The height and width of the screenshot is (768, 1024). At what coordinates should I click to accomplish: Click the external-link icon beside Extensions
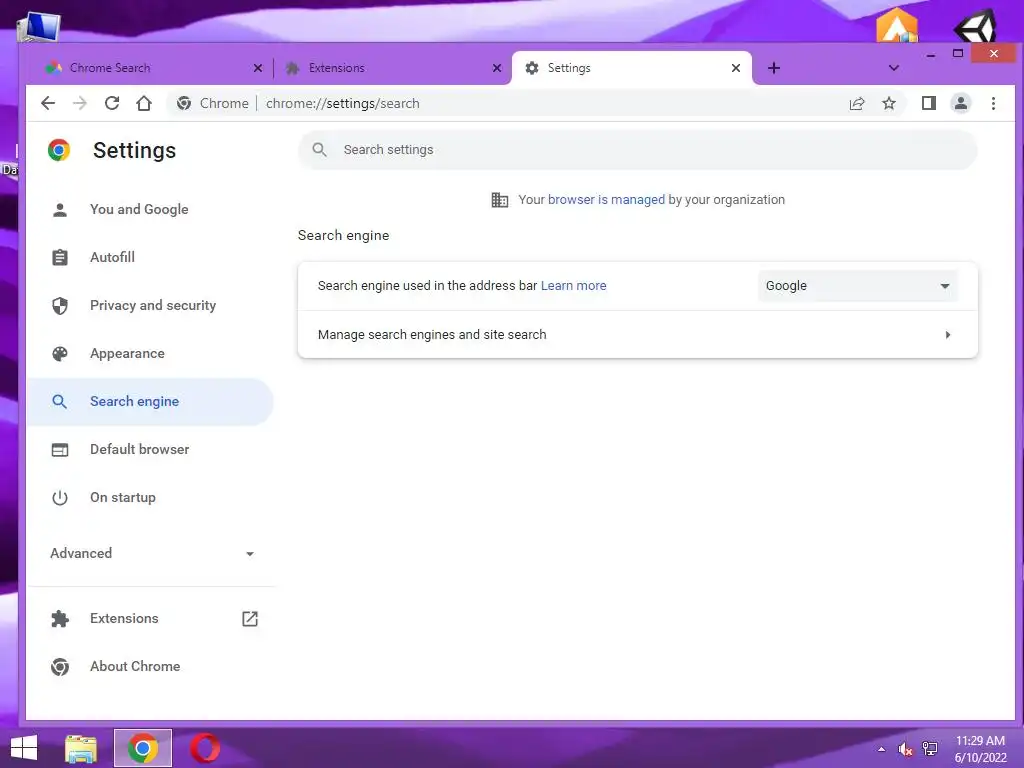click(x=250, y=618)
